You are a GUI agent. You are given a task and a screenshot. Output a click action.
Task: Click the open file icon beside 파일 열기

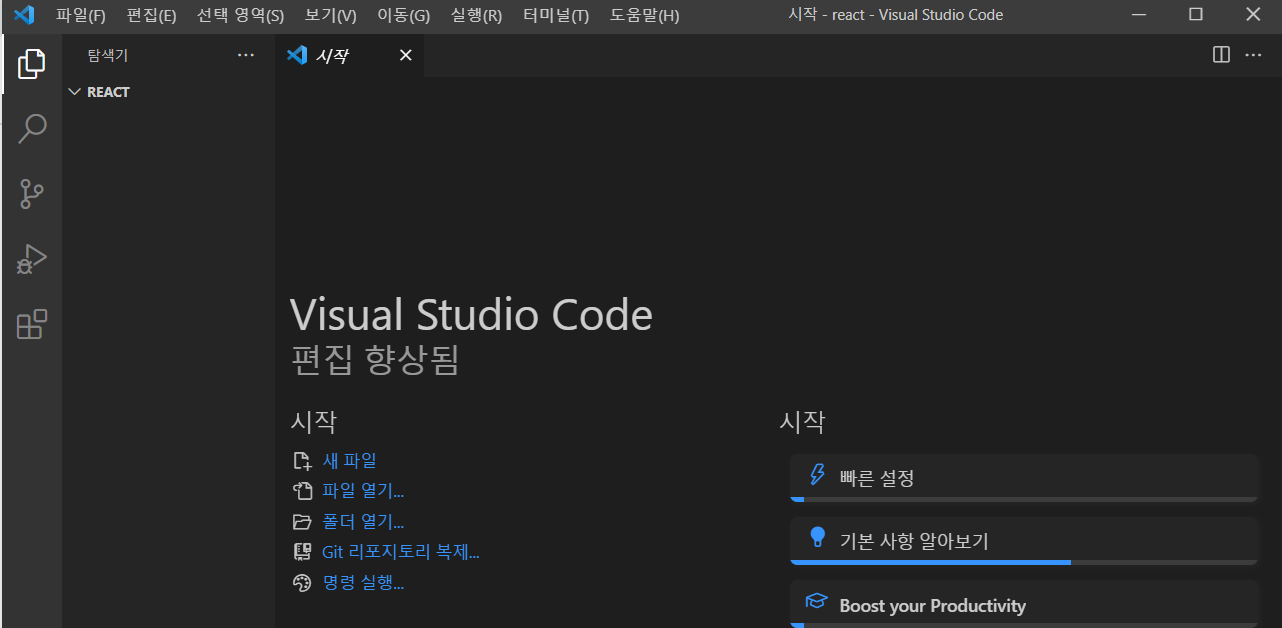302,491
